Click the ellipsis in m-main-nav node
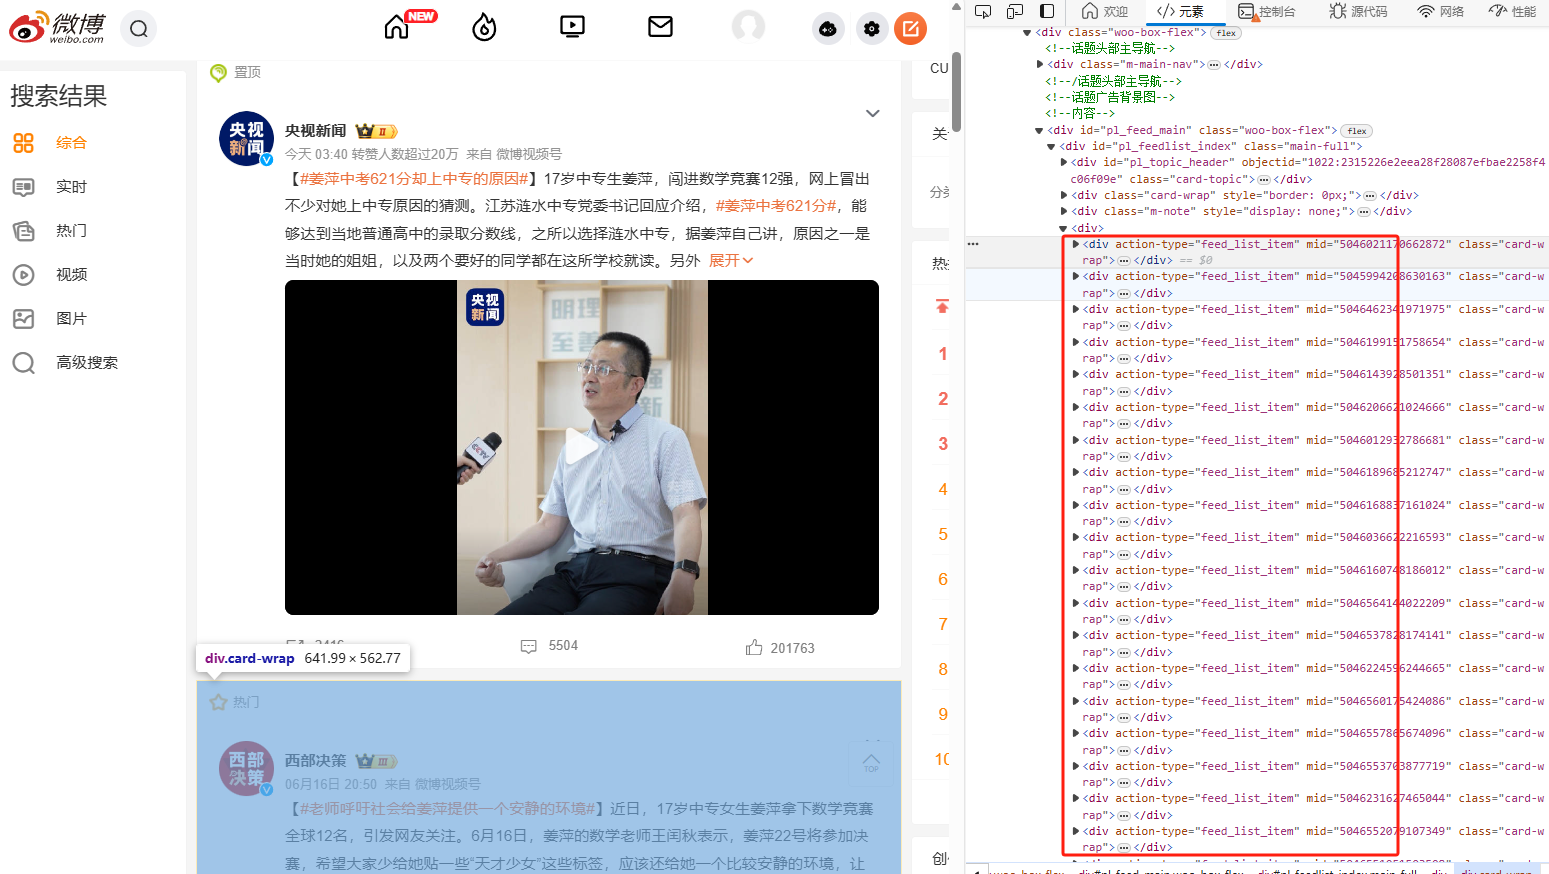This screenshot has width=1549, height=874. [1214, 65]
